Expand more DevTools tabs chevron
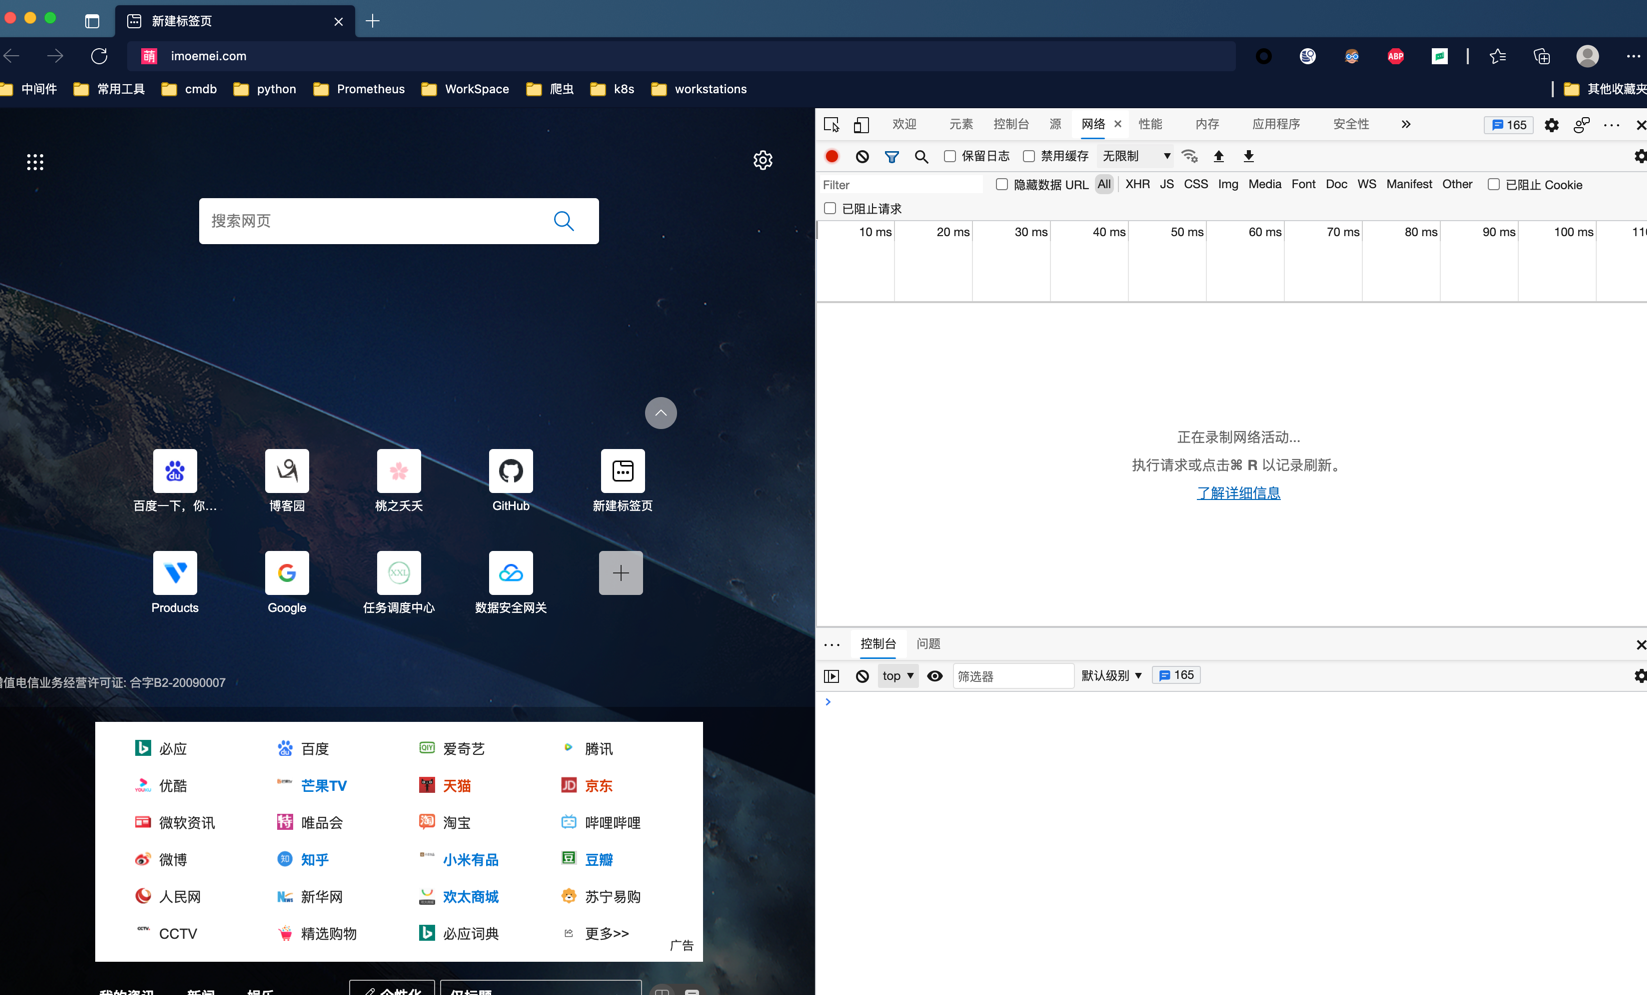Image resolution: width=1647 pixels, height=995 pixels. tap(1406, 124)
